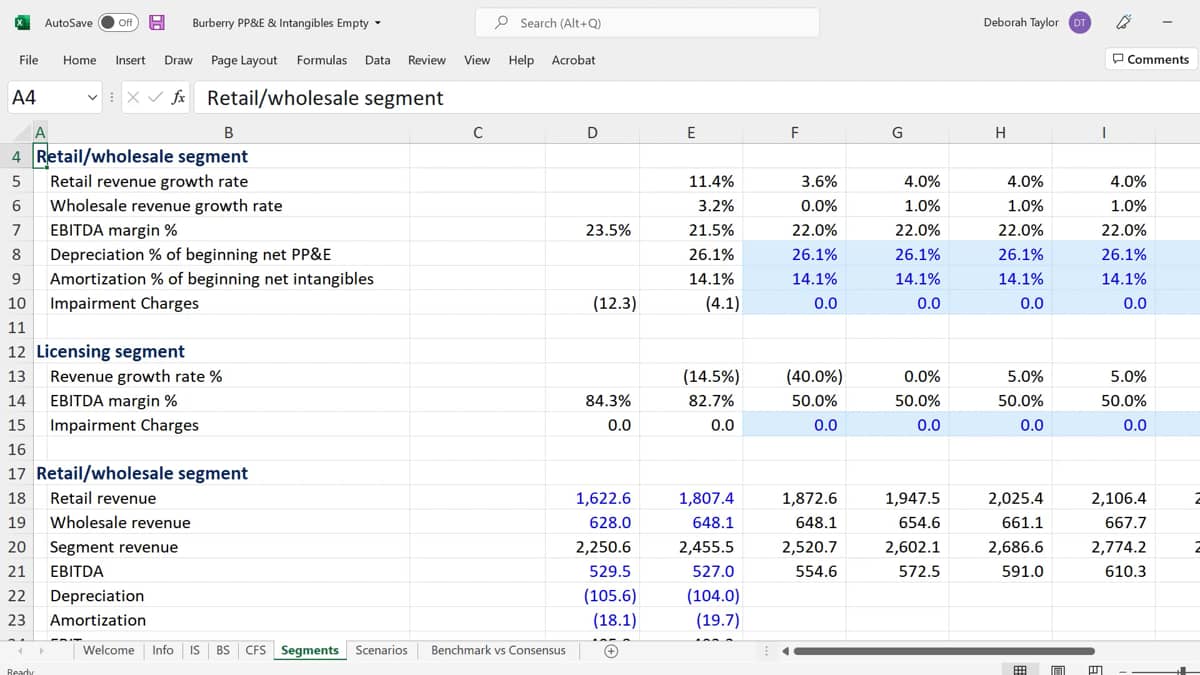Screen dimensions: 1200x675
Task: Click the 84.3% licensing EBITDA margin cell
Action: pos(592,401)
